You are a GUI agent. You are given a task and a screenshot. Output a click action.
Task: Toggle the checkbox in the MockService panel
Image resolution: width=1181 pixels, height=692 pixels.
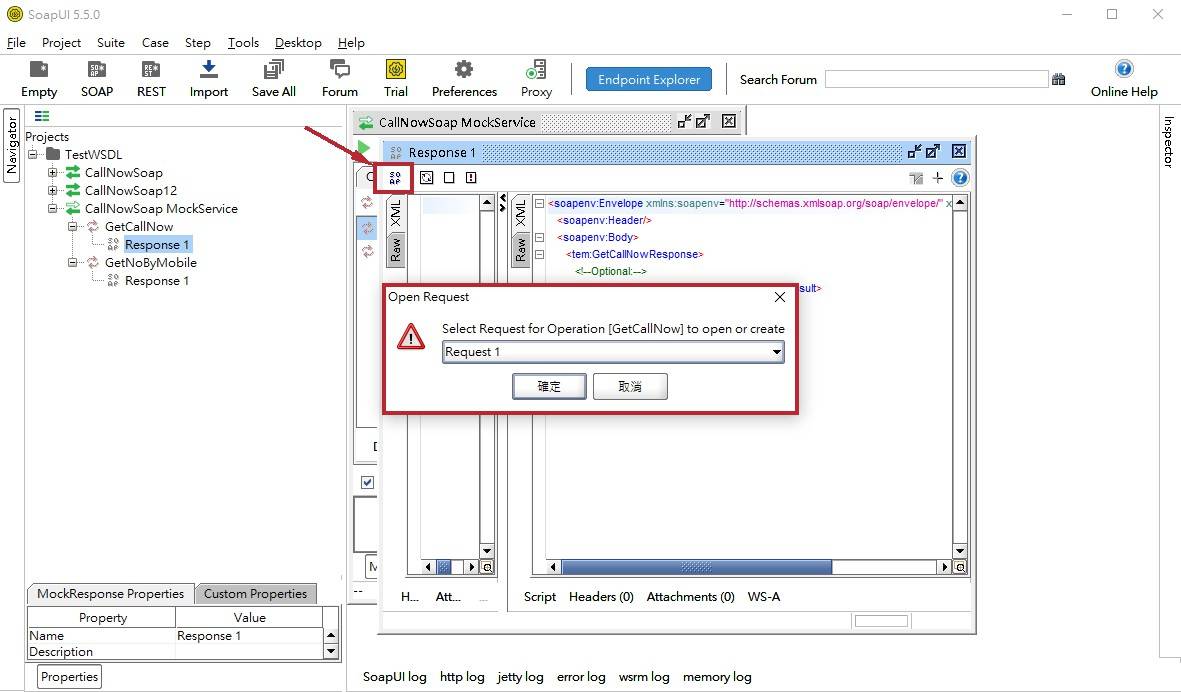[368, 483]
